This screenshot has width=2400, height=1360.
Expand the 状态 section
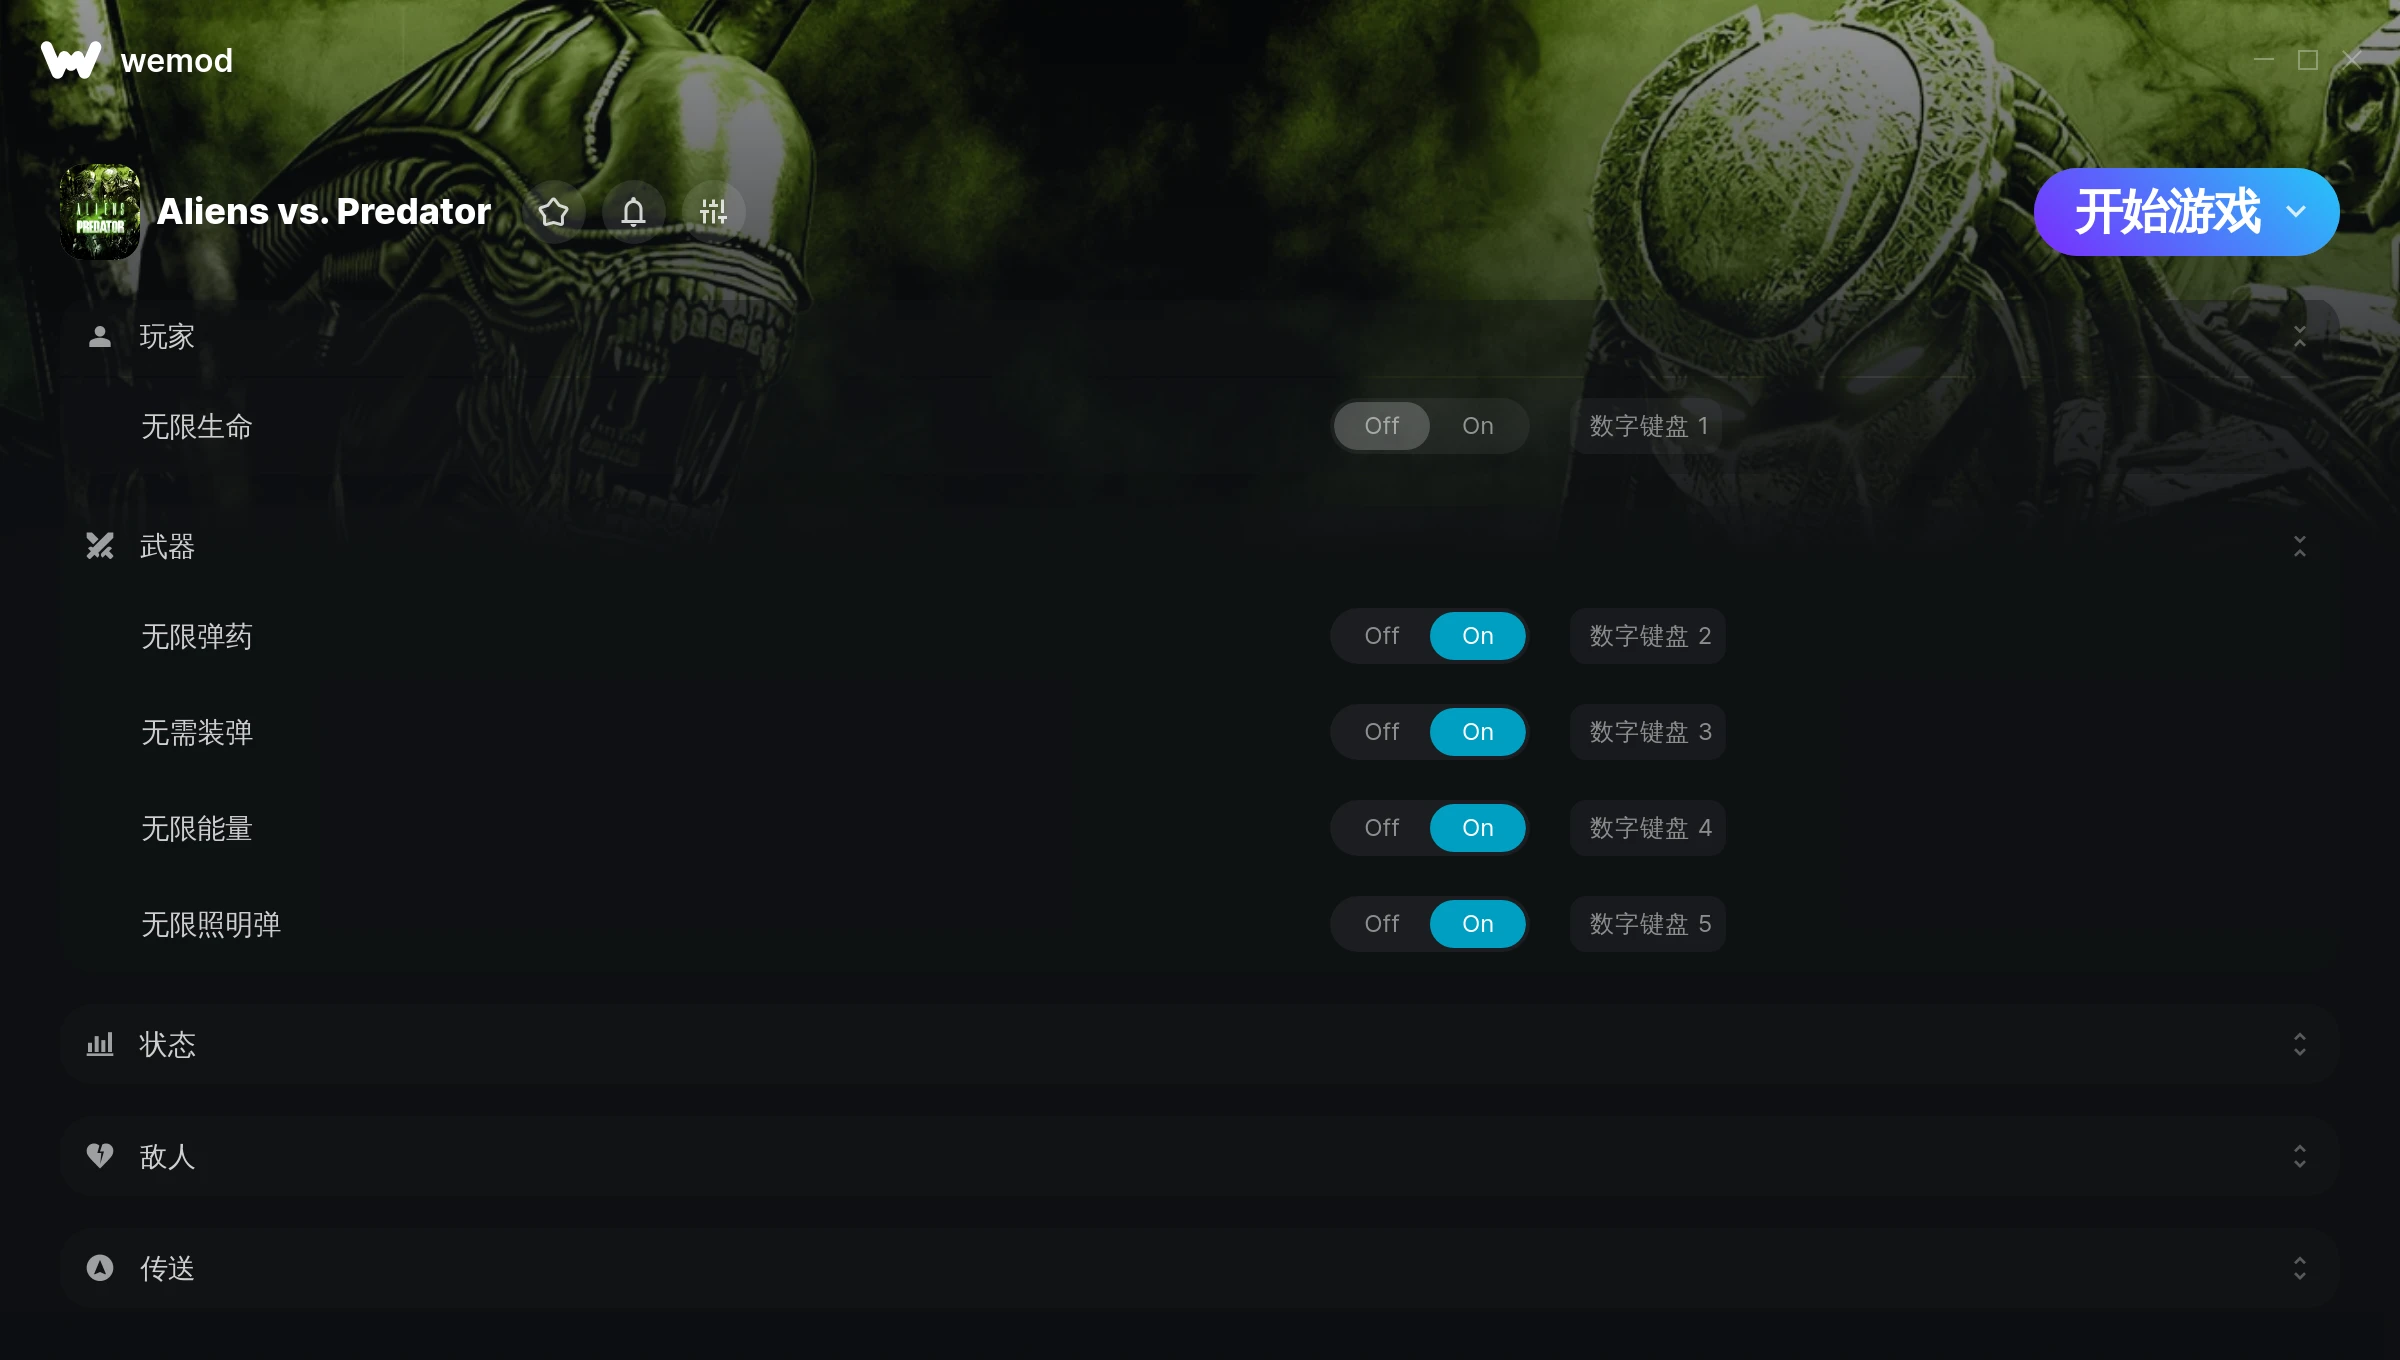2299,1045
